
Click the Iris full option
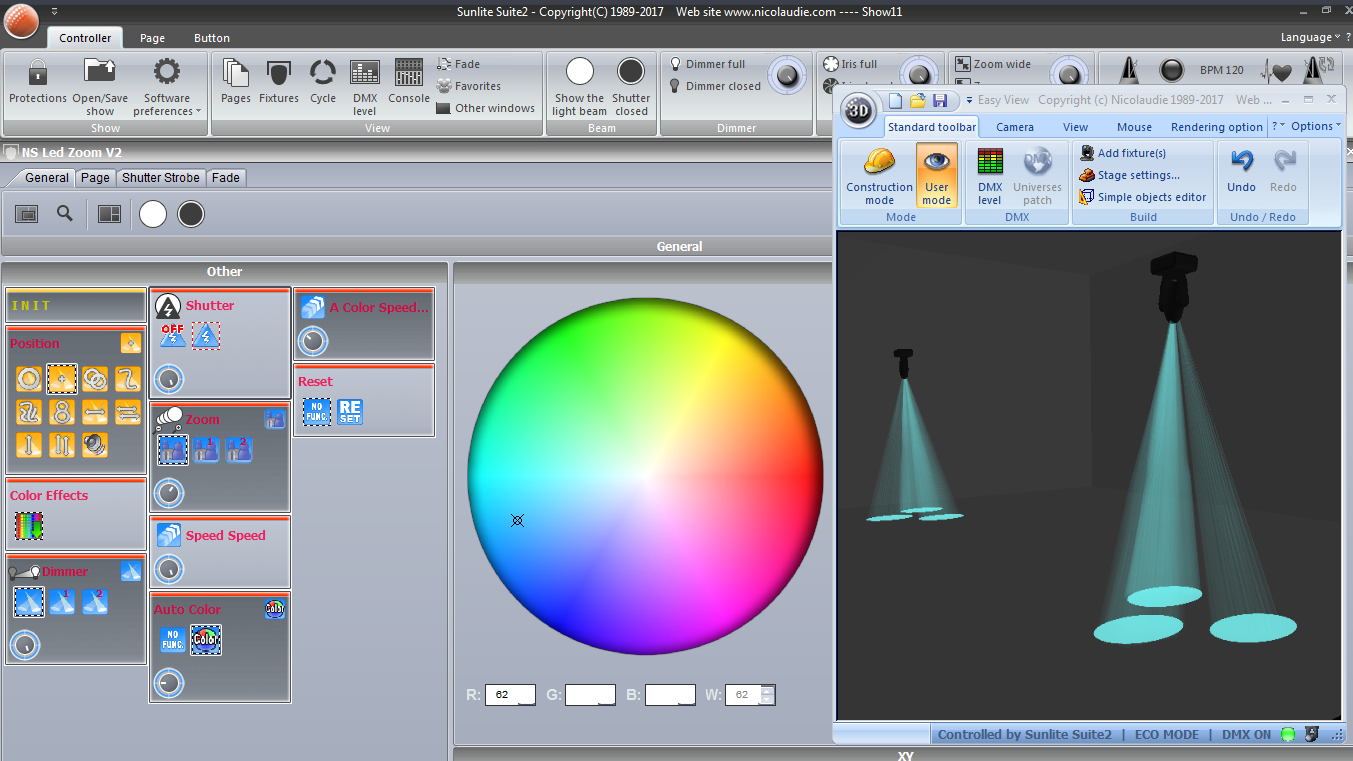850,64
